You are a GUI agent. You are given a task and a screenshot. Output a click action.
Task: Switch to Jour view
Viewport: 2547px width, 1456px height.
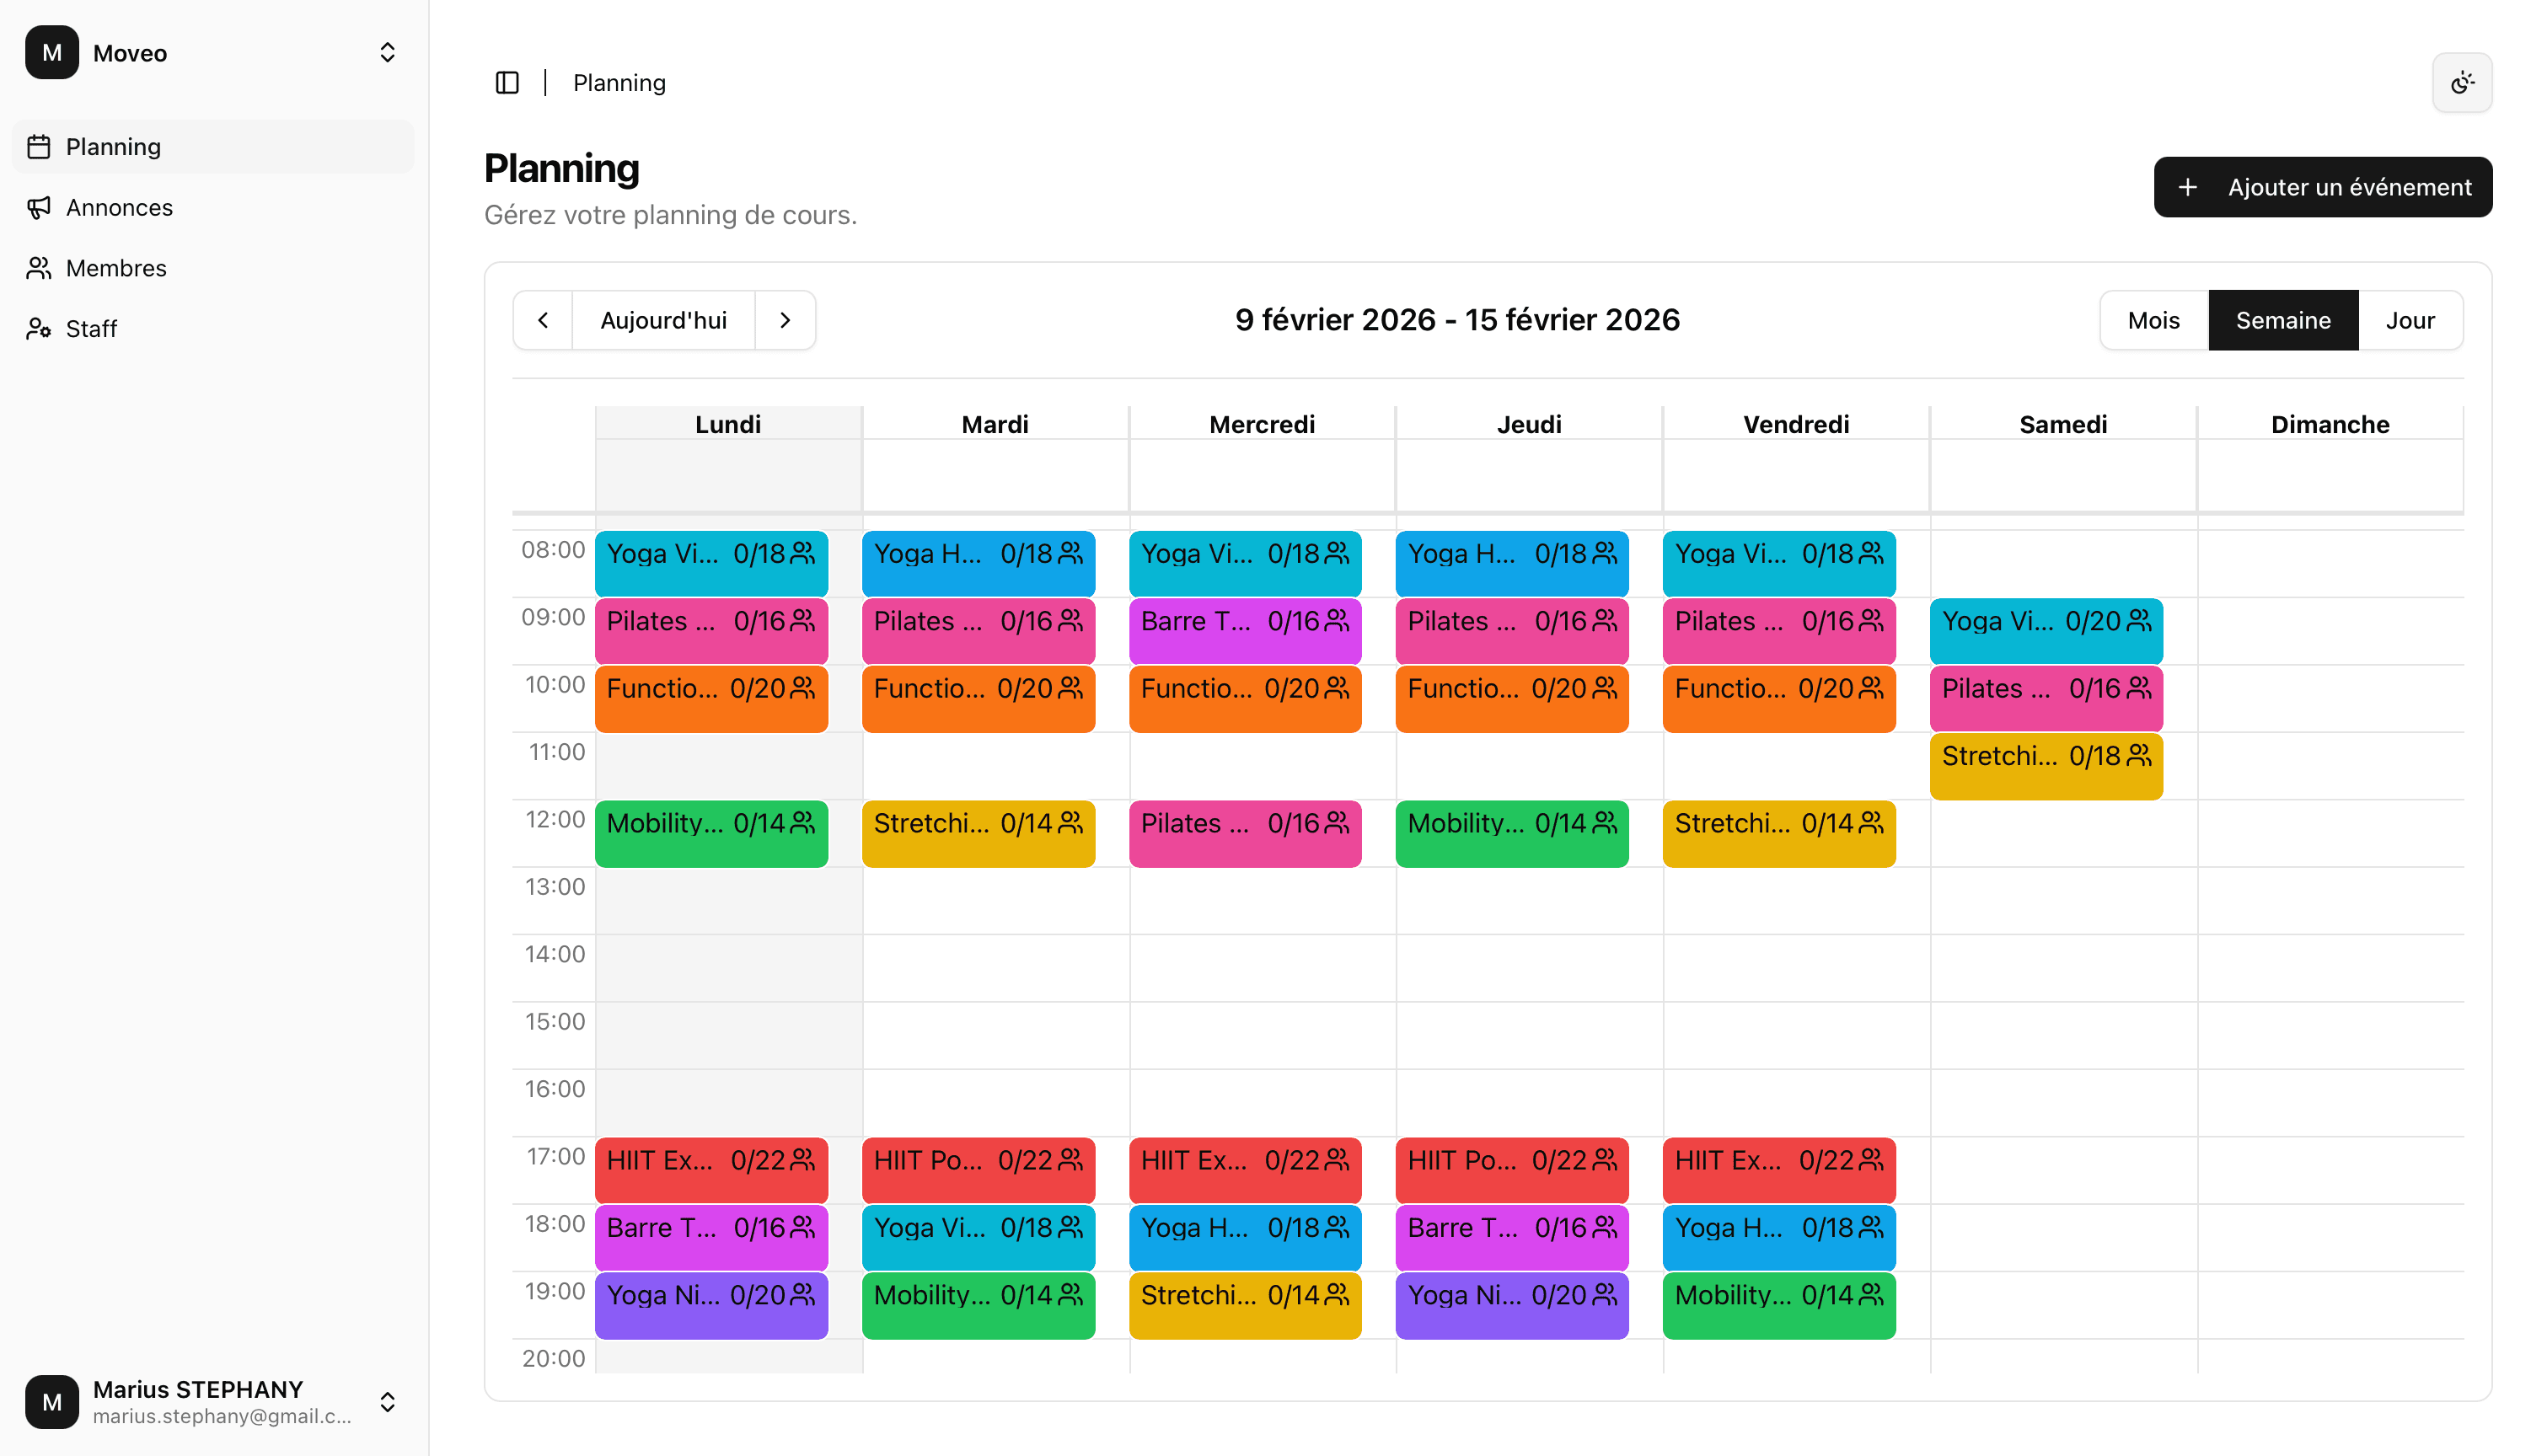coord(2409,320)
